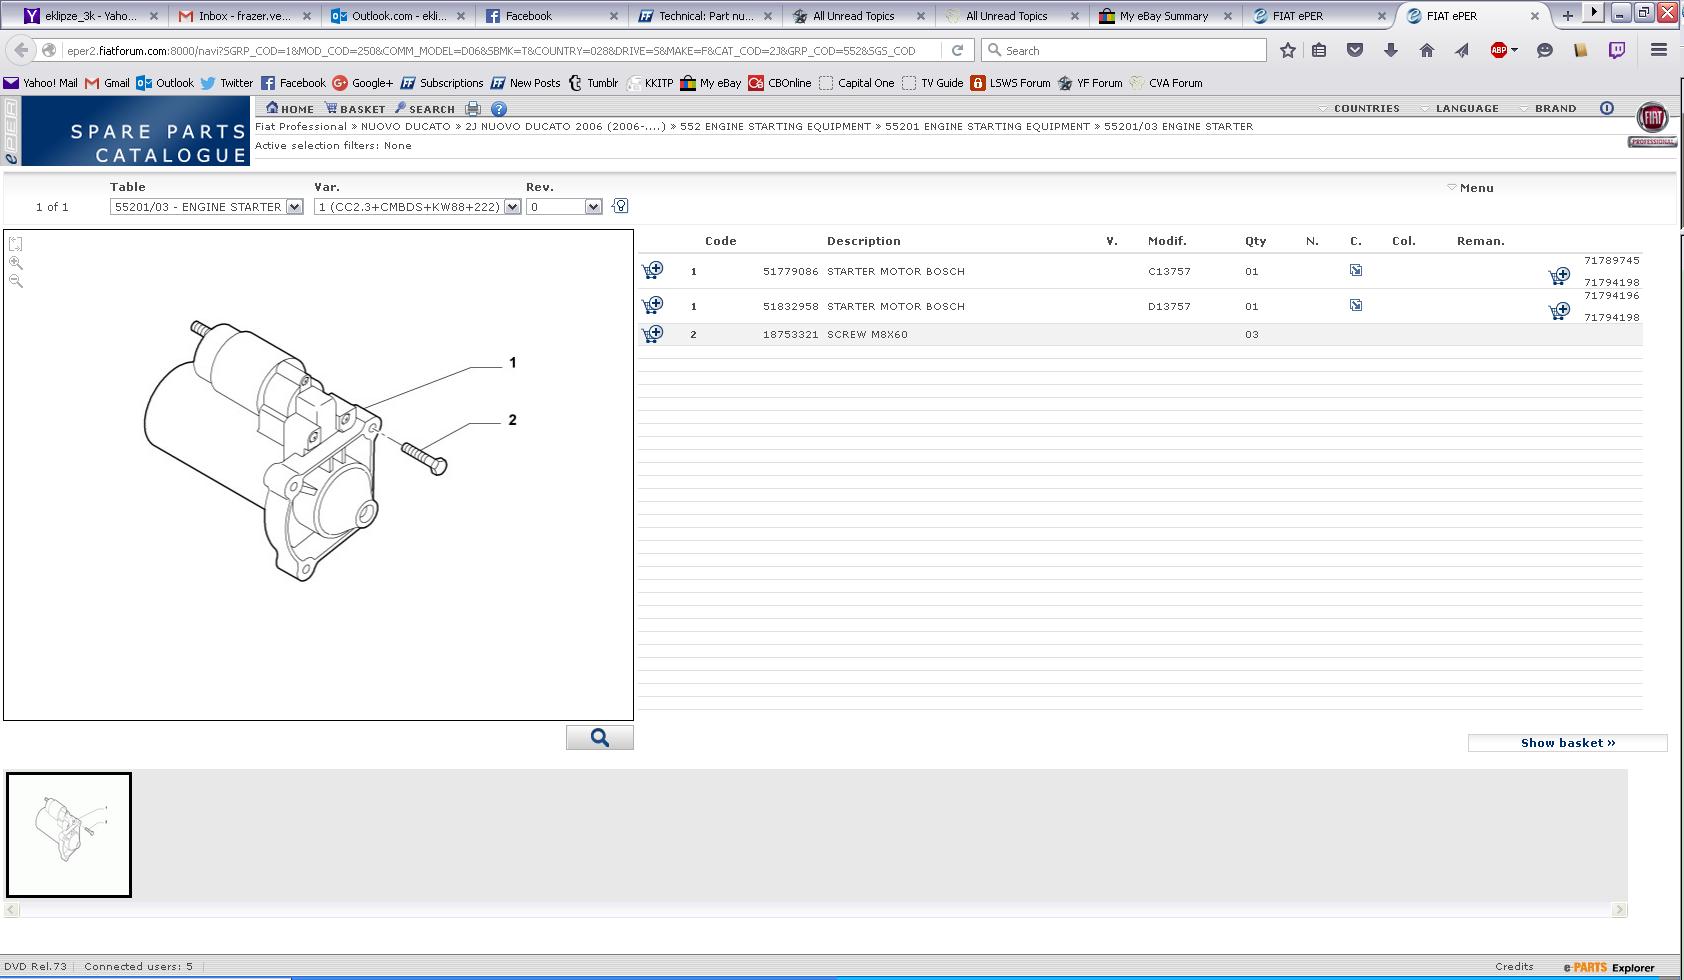Zoom in on the starter drawing
This screenshot has height=980, width=1684.
[x=15, y=263]
